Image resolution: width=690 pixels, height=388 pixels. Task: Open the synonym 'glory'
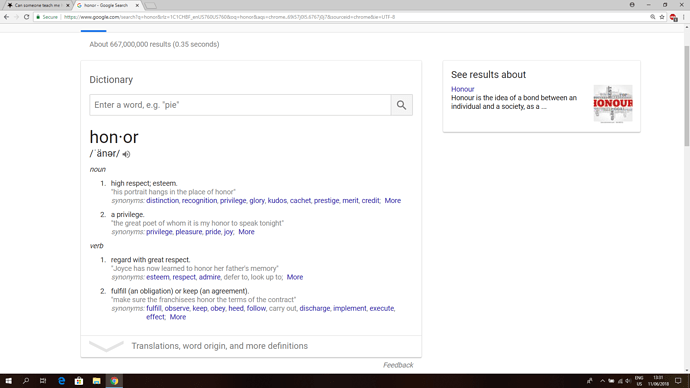[257, 201]
